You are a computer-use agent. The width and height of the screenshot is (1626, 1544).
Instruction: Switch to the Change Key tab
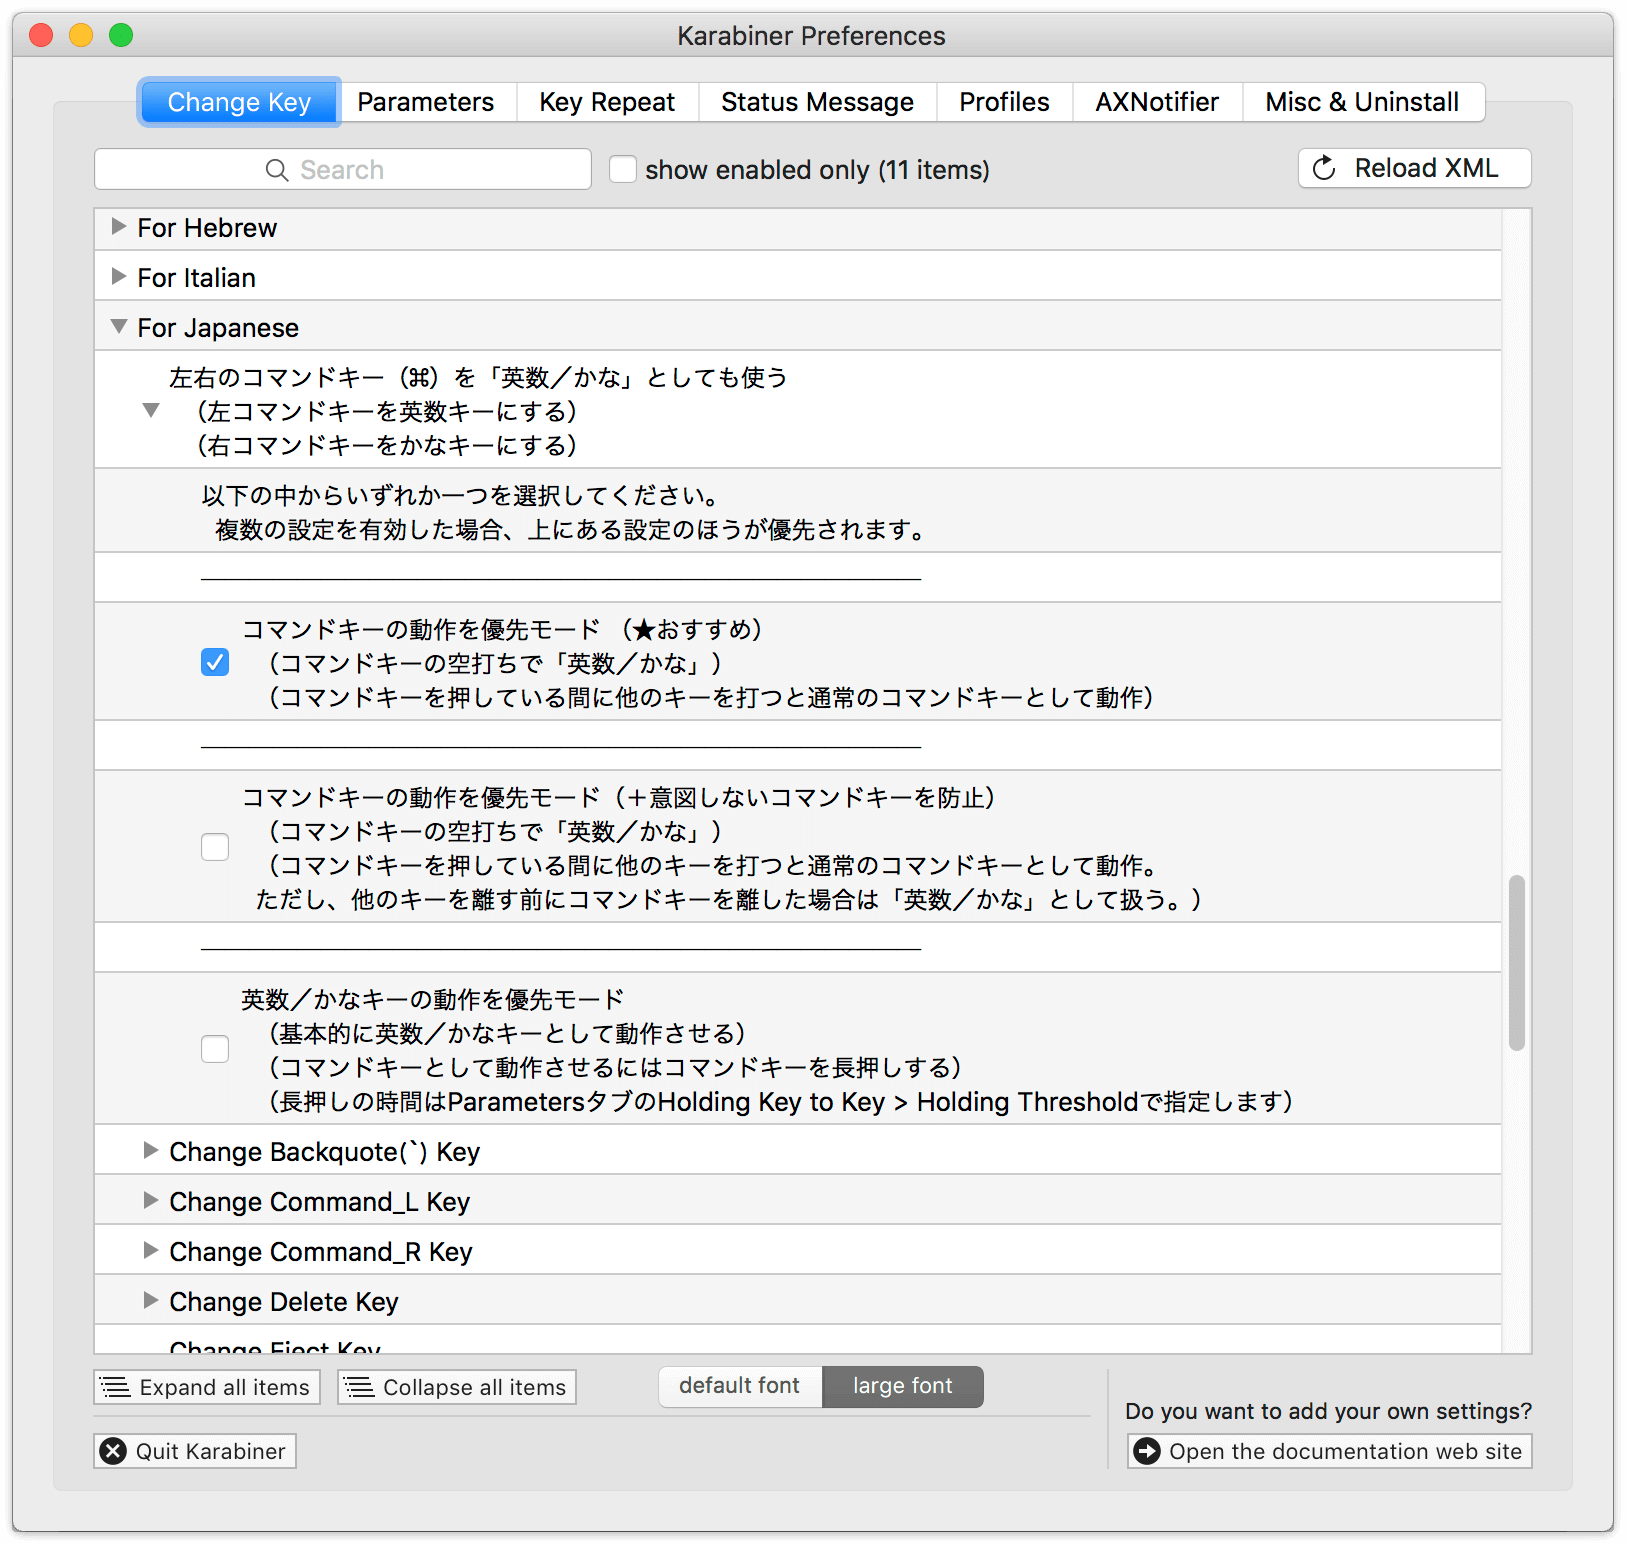[239, 102]
